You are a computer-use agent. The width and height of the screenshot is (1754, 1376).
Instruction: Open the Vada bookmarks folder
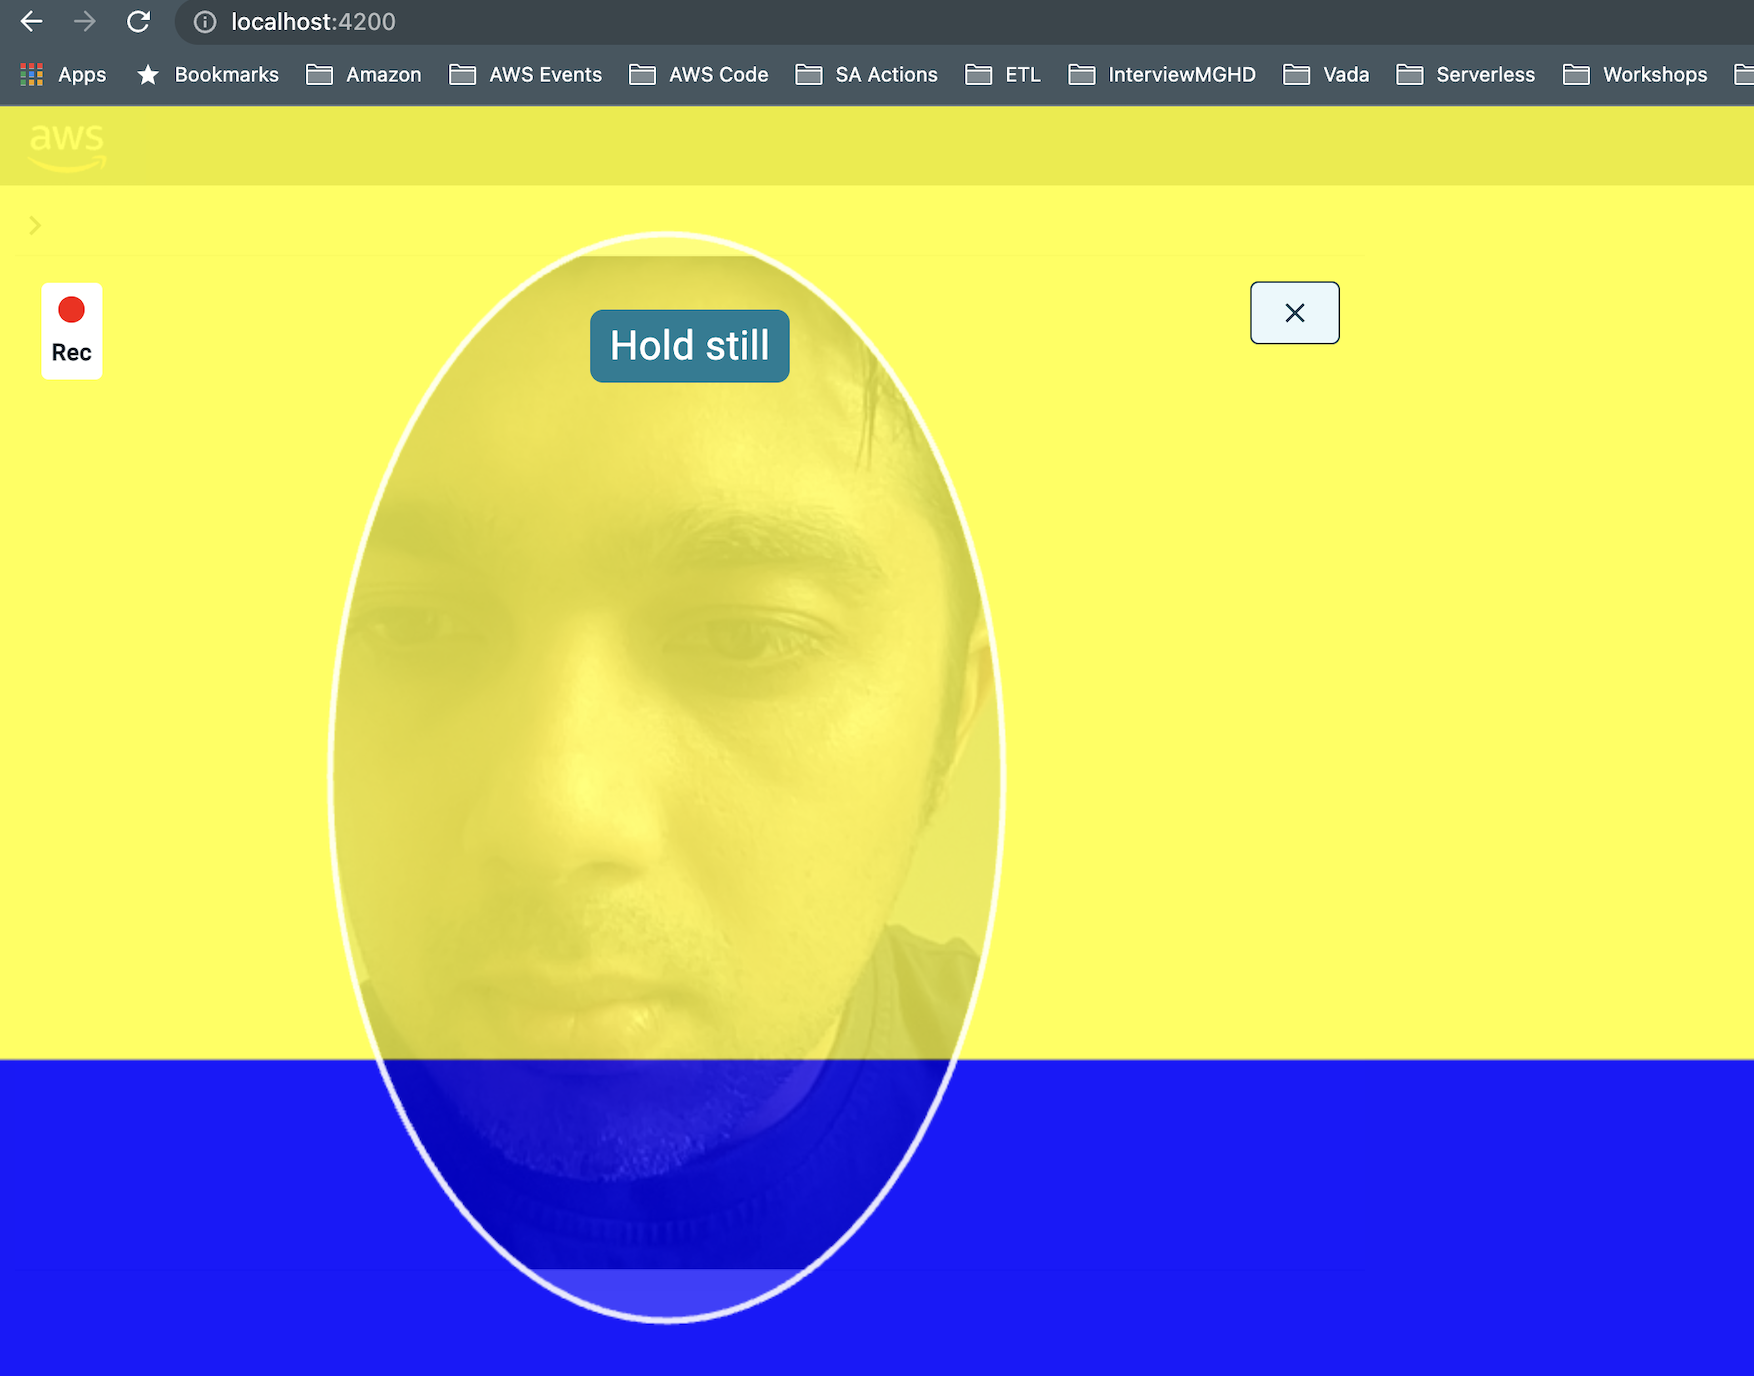click(x=1326, y=74)
